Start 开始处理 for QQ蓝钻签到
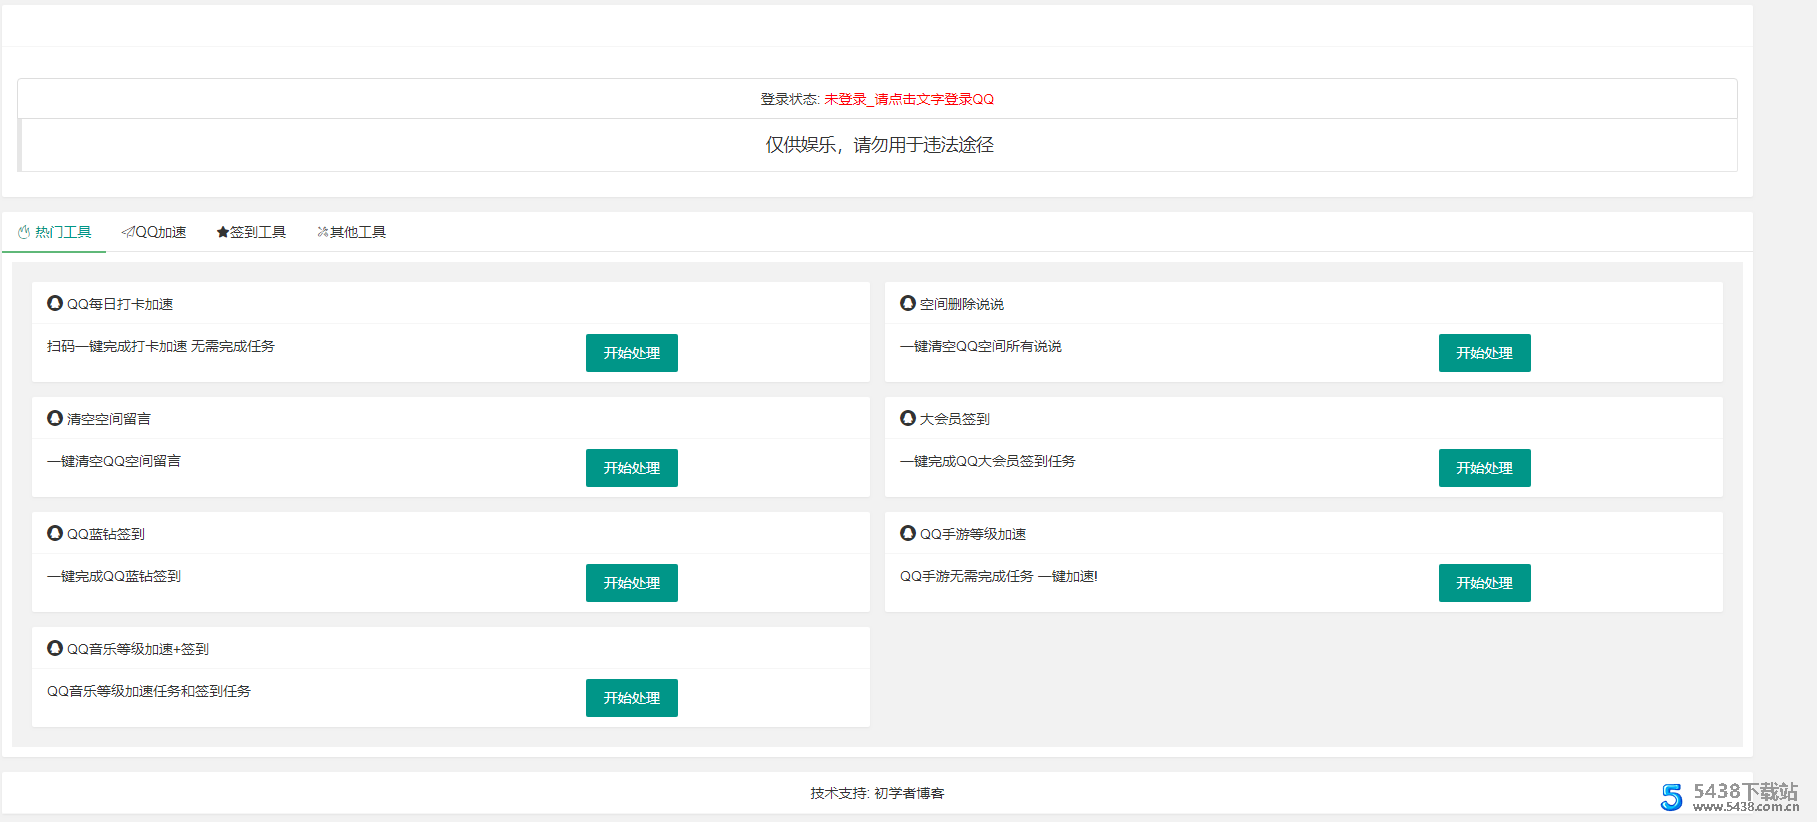Screen dimensions: 1817x822 [x=632, y=583]
